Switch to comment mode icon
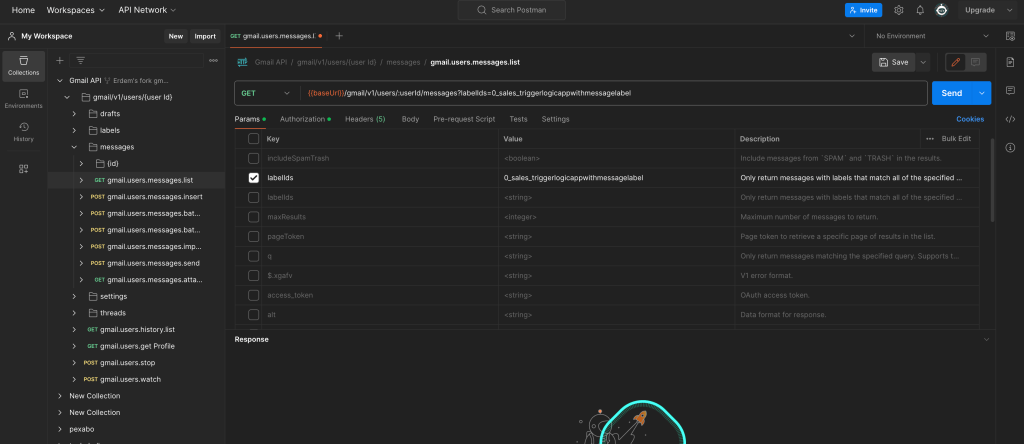The width and height of the screenshot is (1024, 444). 976,62
